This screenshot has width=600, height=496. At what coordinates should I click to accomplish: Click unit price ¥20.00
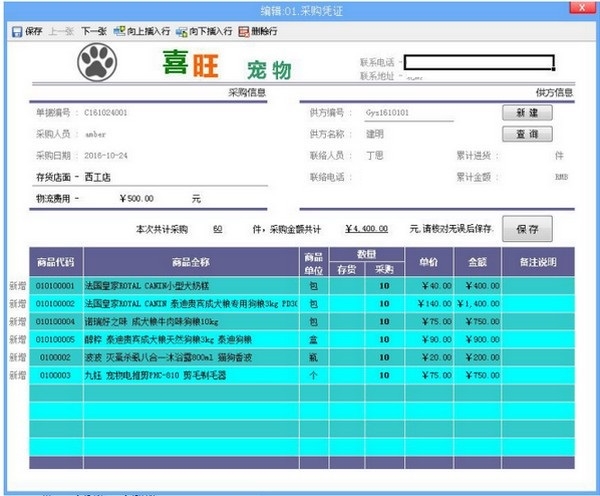pyautogui.click(x=437, y=357)
